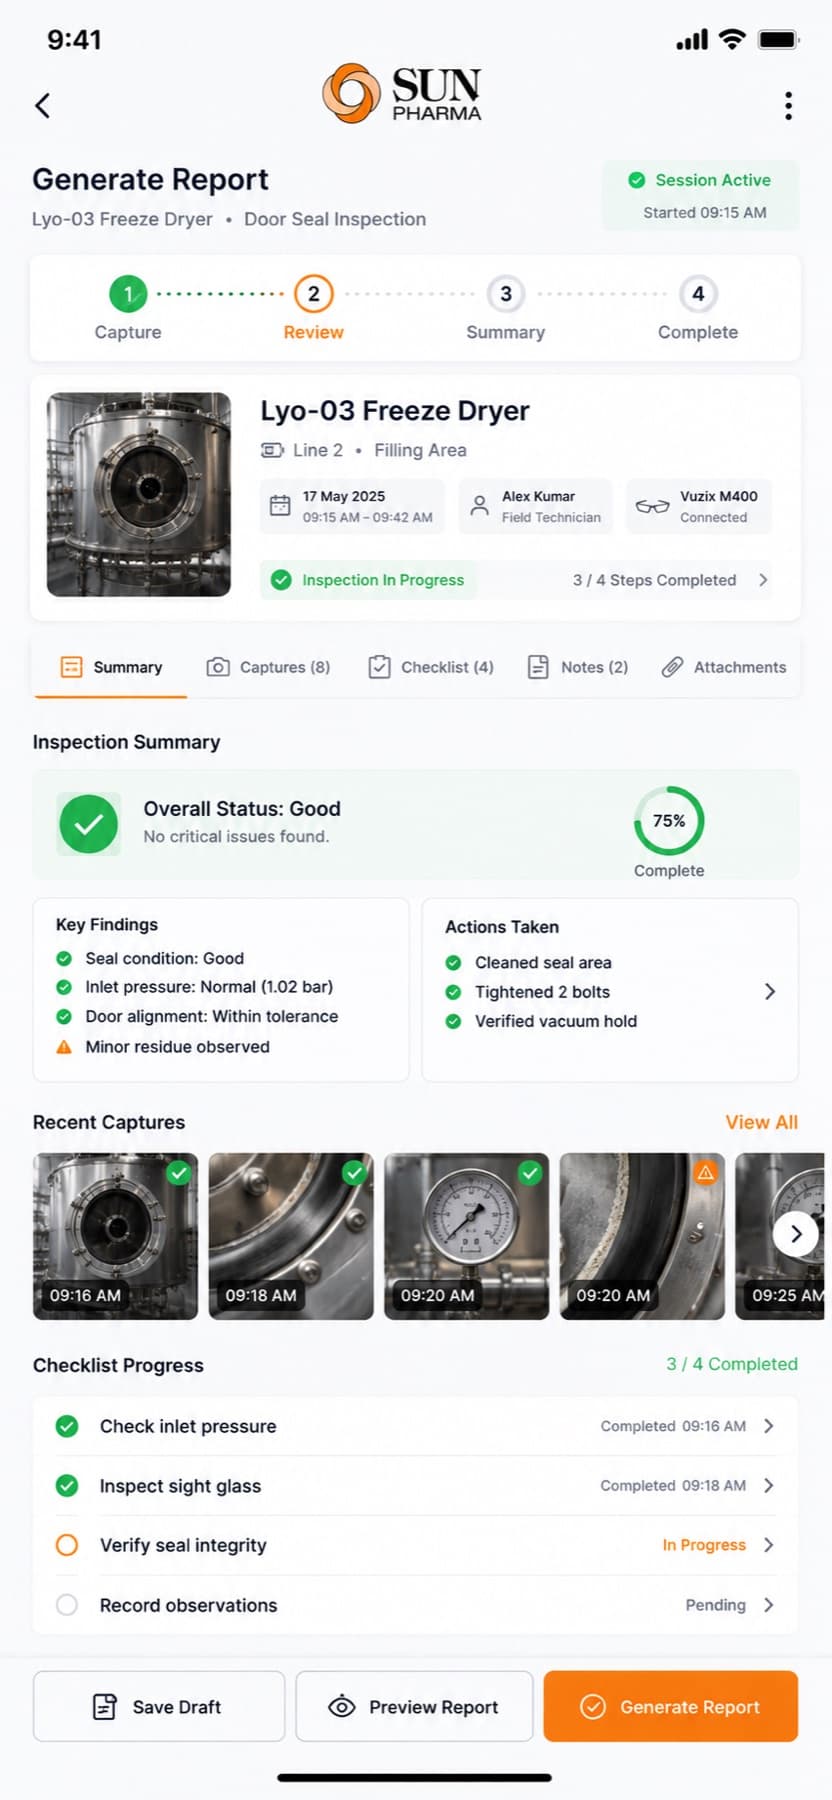Expand the 3 / 4 Steps Completed chevron
Screen dimensions: 832x1800
[763, 580]
